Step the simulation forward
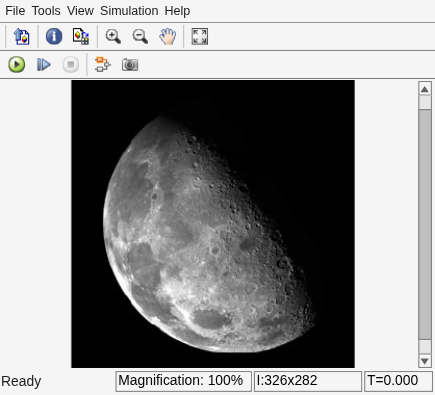The image size is (435, 395). point(44,64)
